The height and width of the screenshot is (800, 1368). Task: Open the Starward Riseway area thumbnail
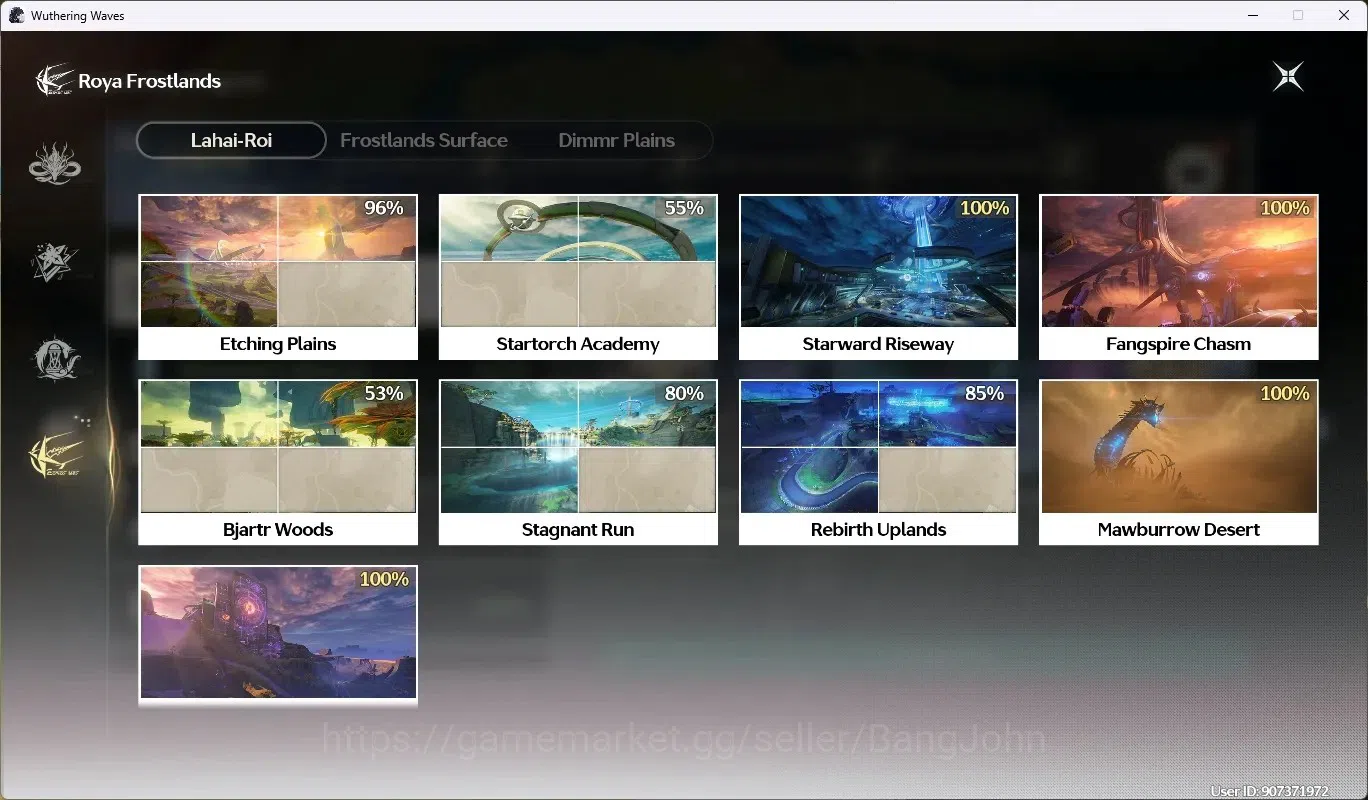click(878, 261)
